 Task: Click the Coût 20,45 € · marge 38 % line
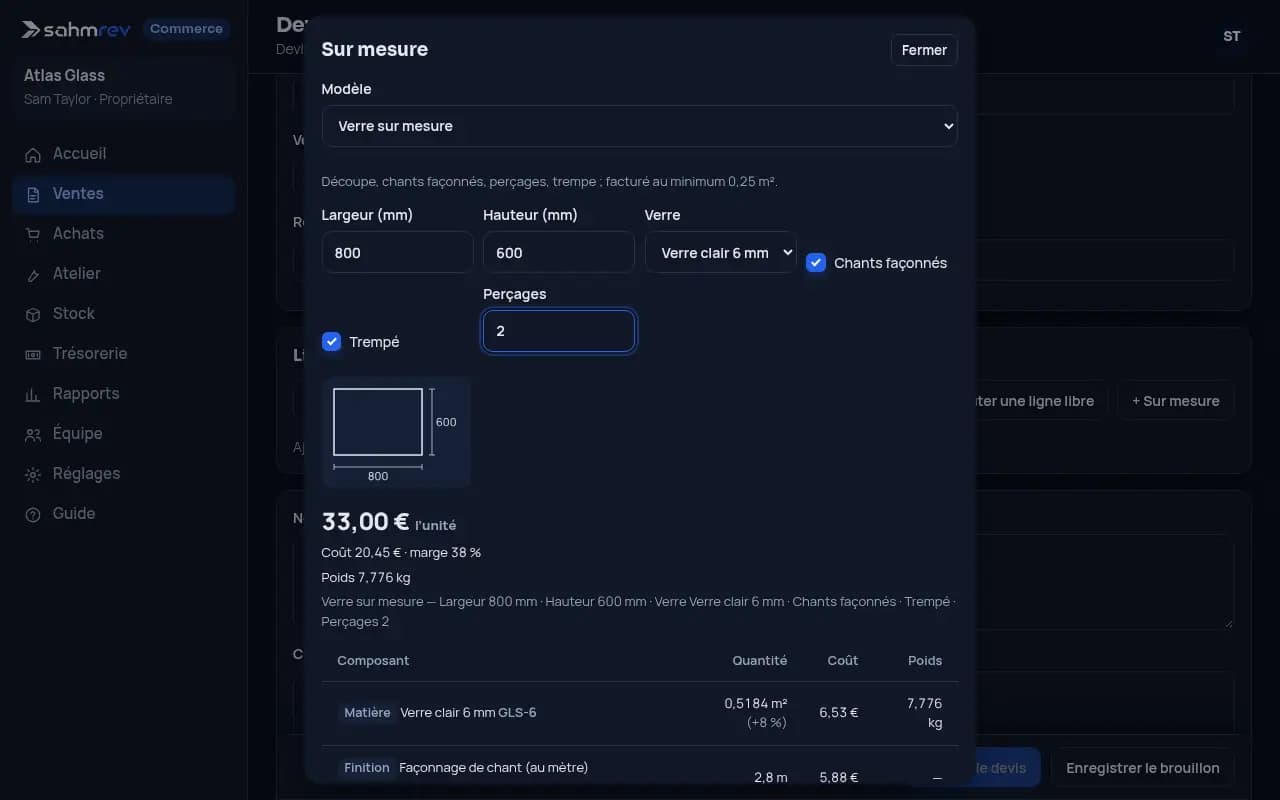tap(401, 552)
